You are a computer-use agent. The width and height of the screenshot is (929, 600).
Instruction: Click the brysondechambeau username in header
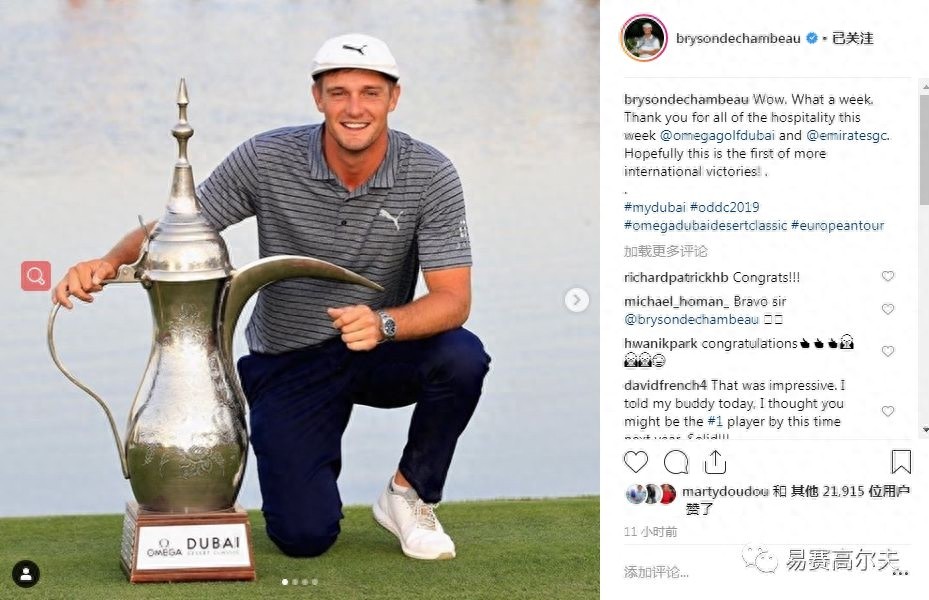(738, 38)
